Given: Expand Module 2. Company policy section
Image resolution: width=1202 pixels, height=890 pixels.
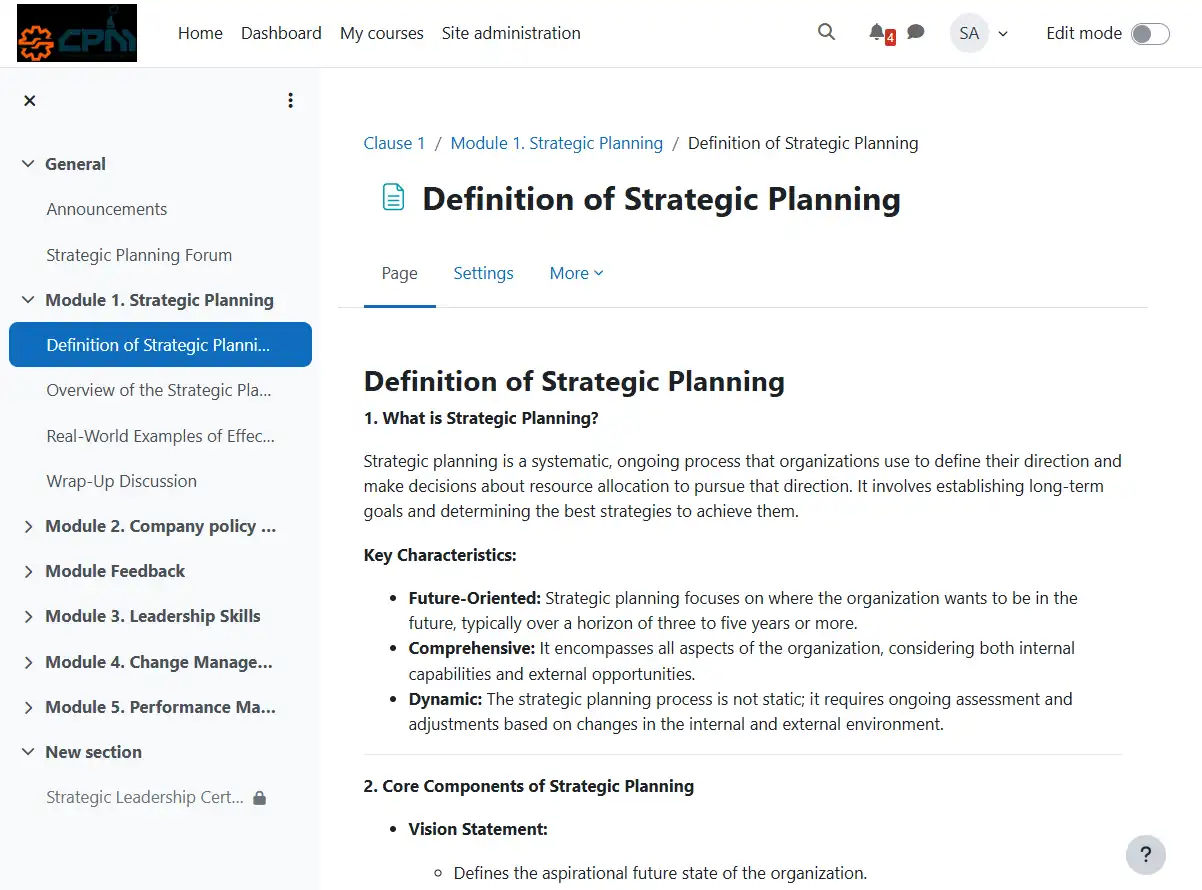Looking at the screenshot, I should pos(28,526).
